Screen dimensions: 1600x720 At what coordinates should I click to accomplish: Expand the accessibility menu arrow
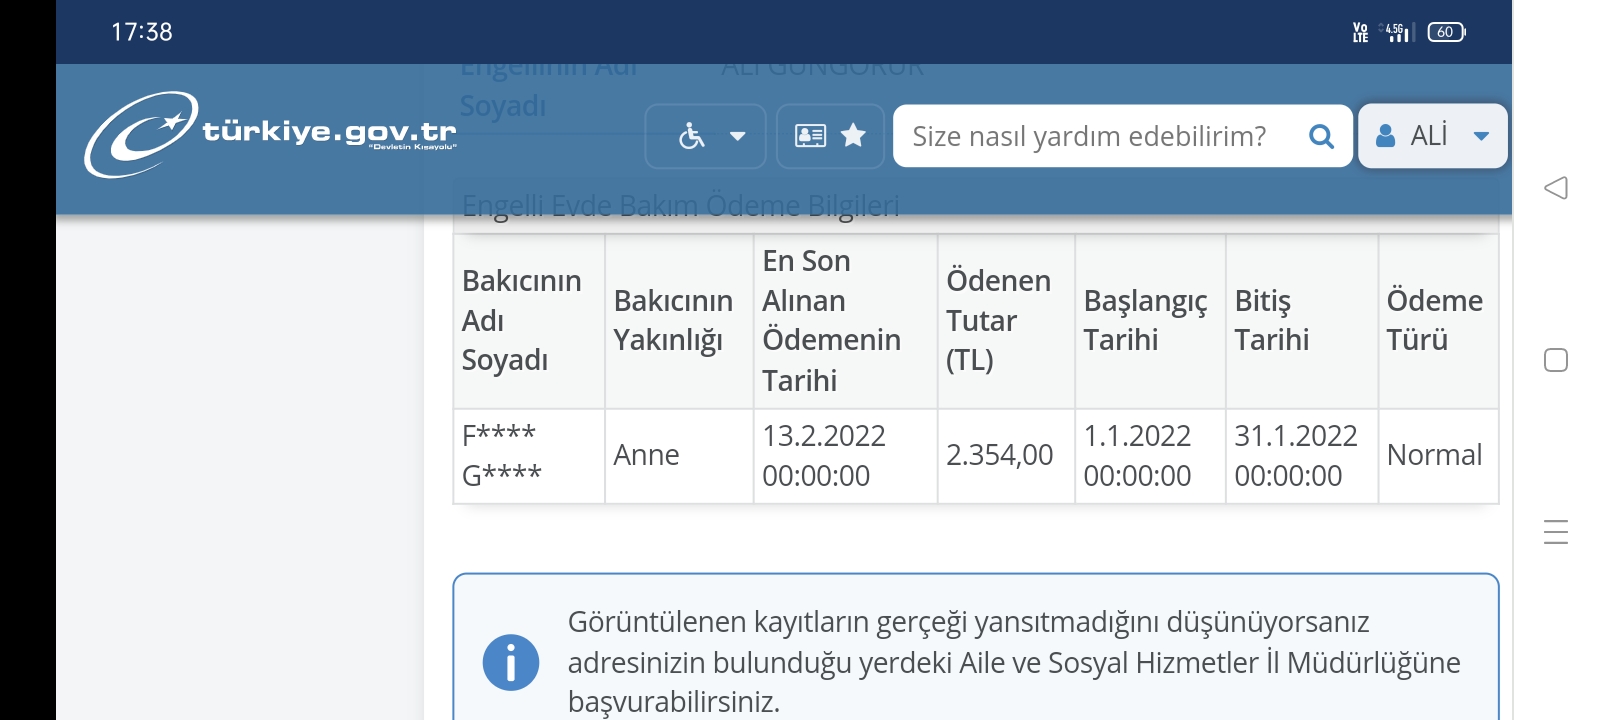(x=738, y=136)
